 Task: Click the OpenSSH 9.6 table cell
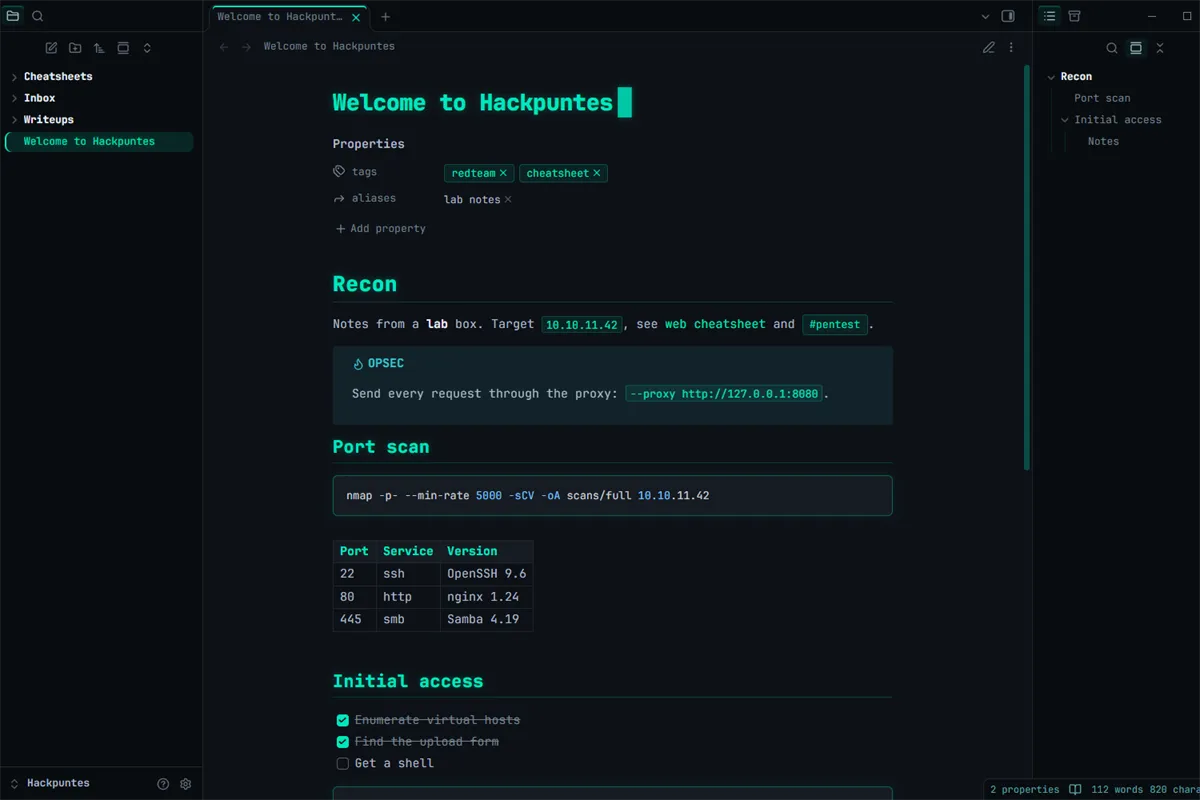(486, 574)
